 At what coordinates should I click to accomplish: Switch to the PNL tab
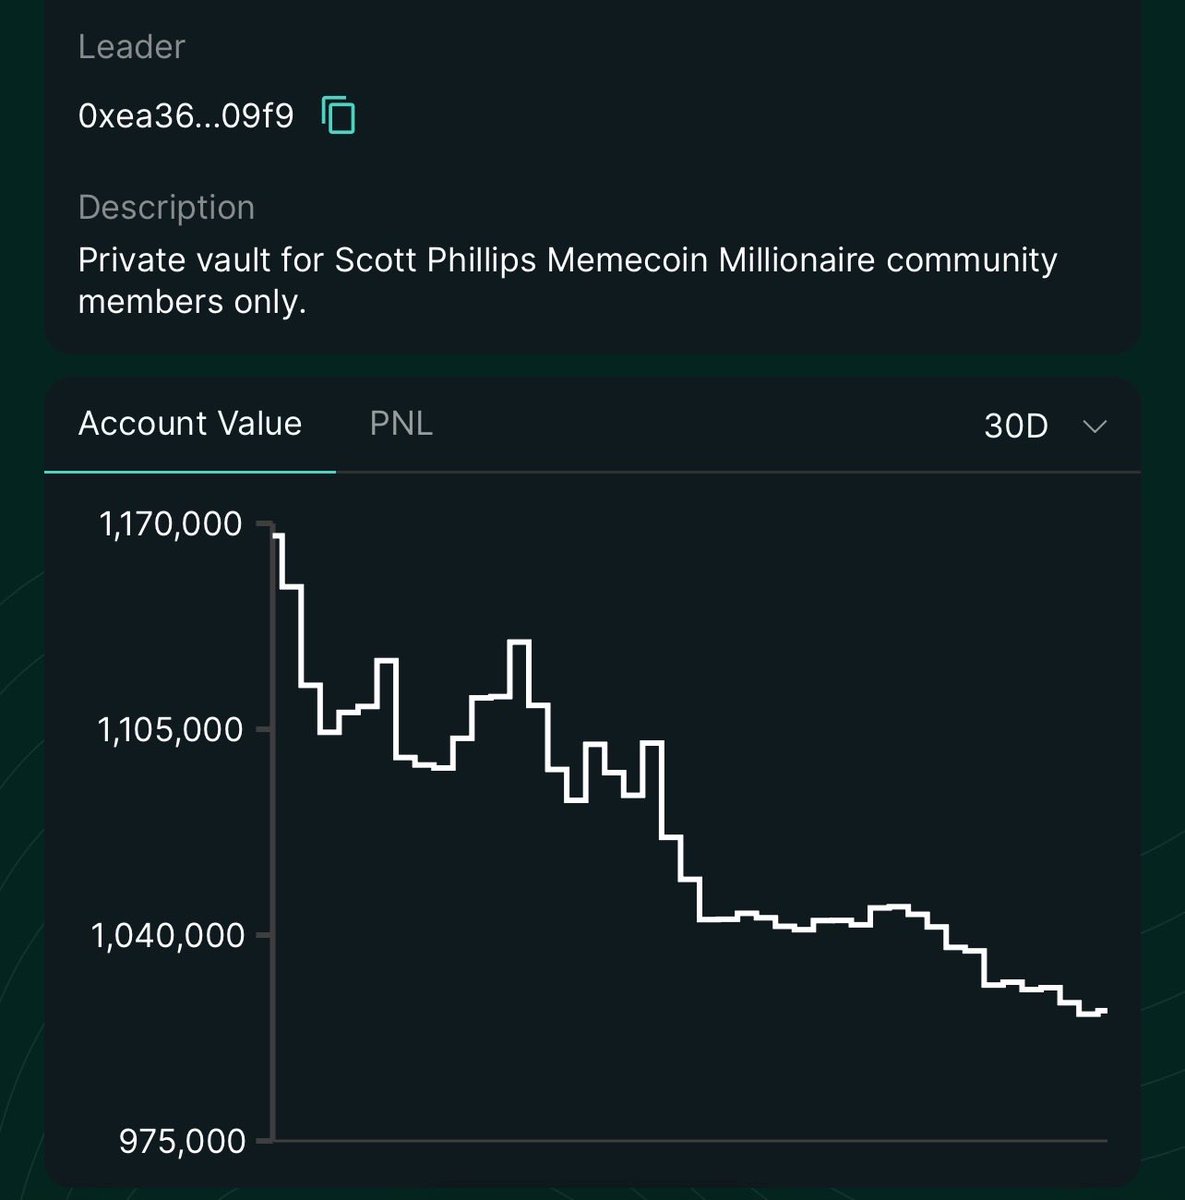pyautogui.click(x=401, y=424)
